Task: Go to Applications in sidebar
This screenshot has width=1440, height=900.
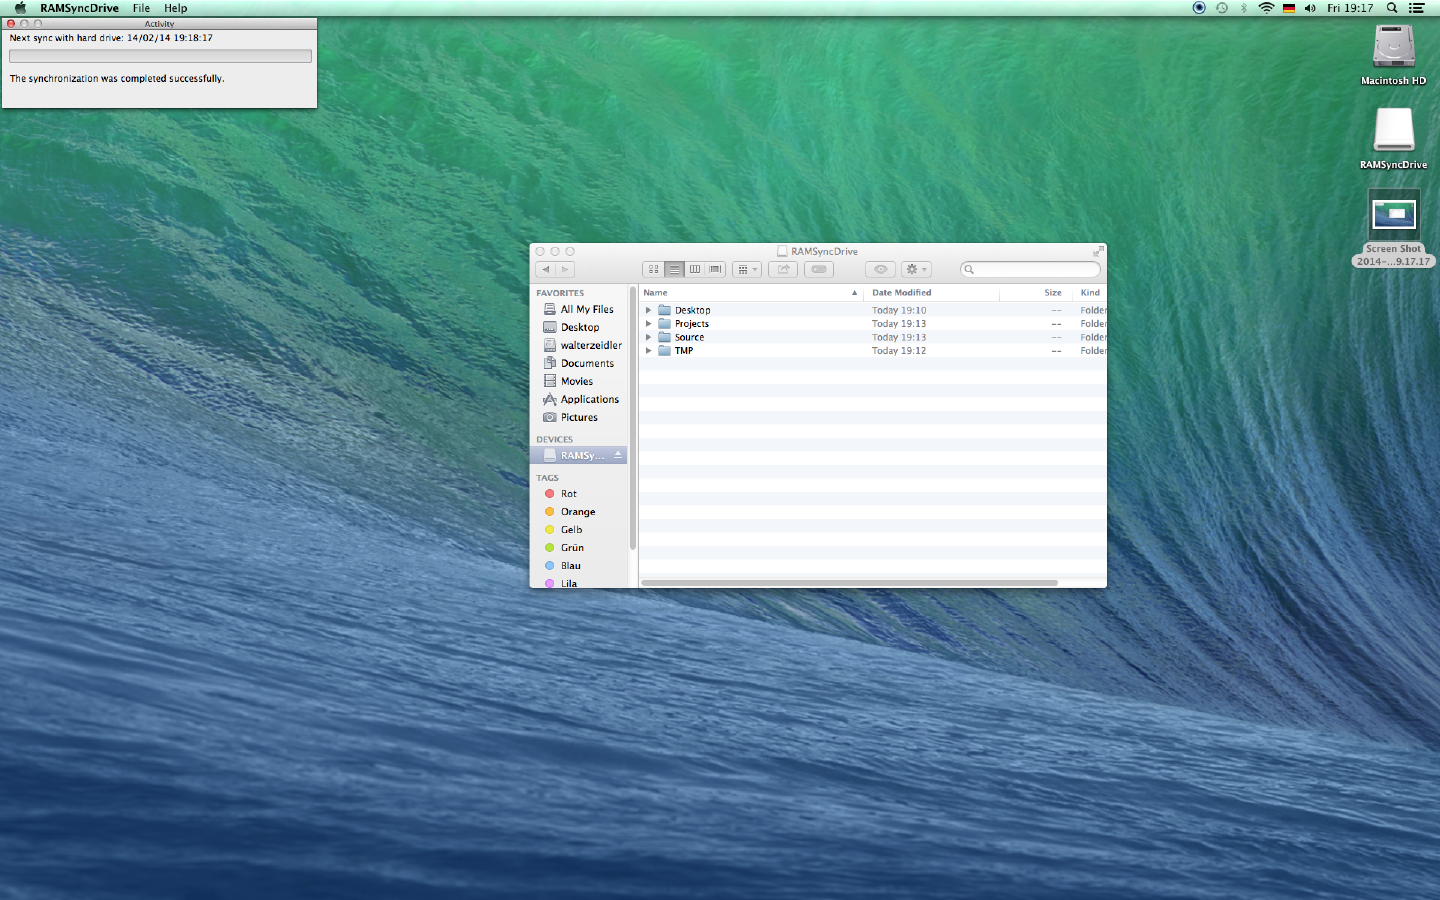Action: click(589, 399)
